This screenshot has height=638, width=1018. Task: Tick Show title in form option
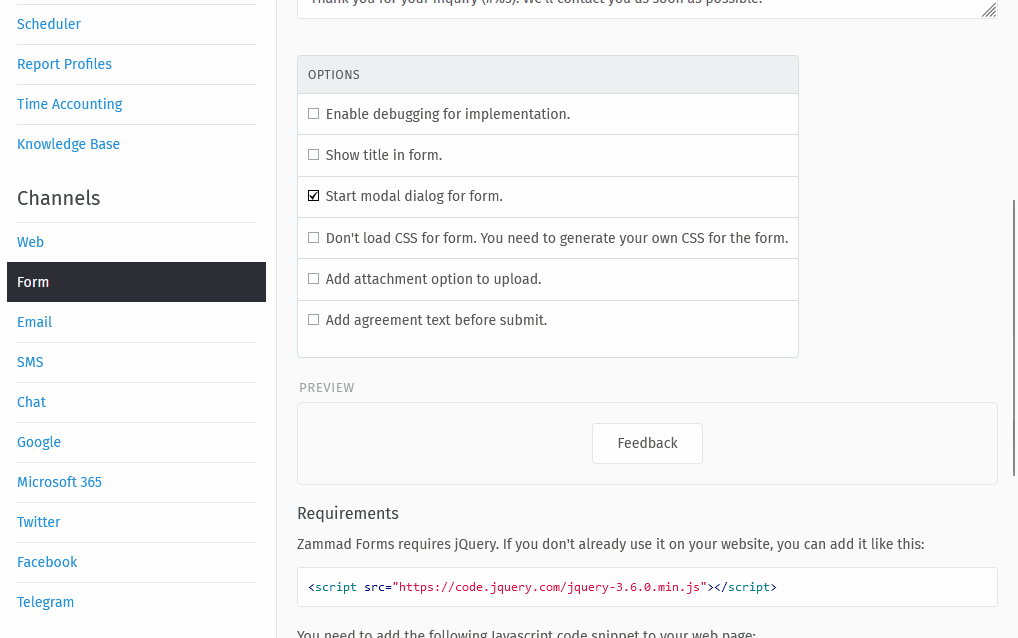314,155
